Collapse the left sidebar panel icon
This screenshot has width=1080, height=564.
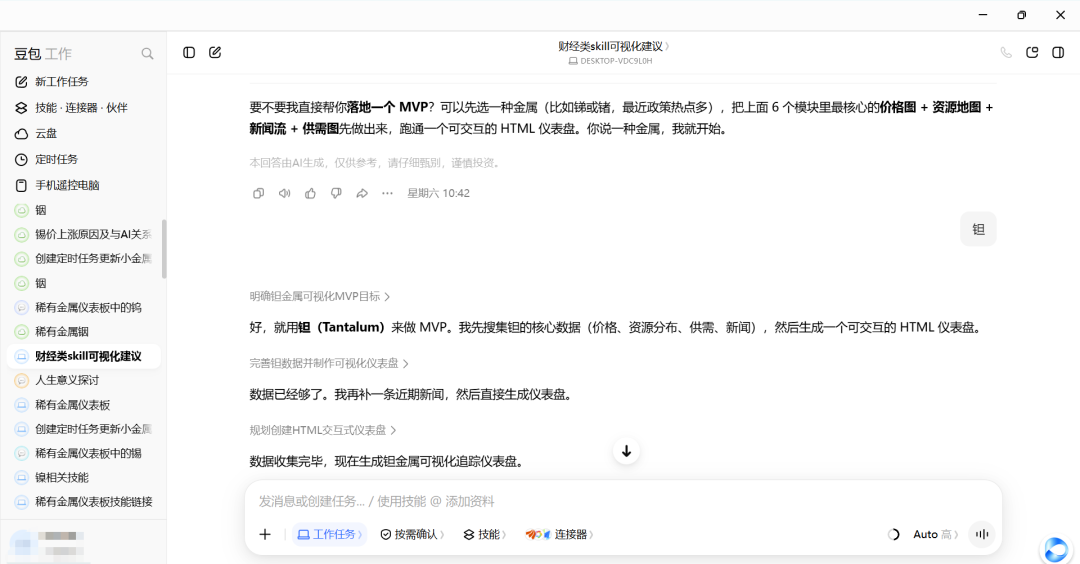click(x=189, y=52)
